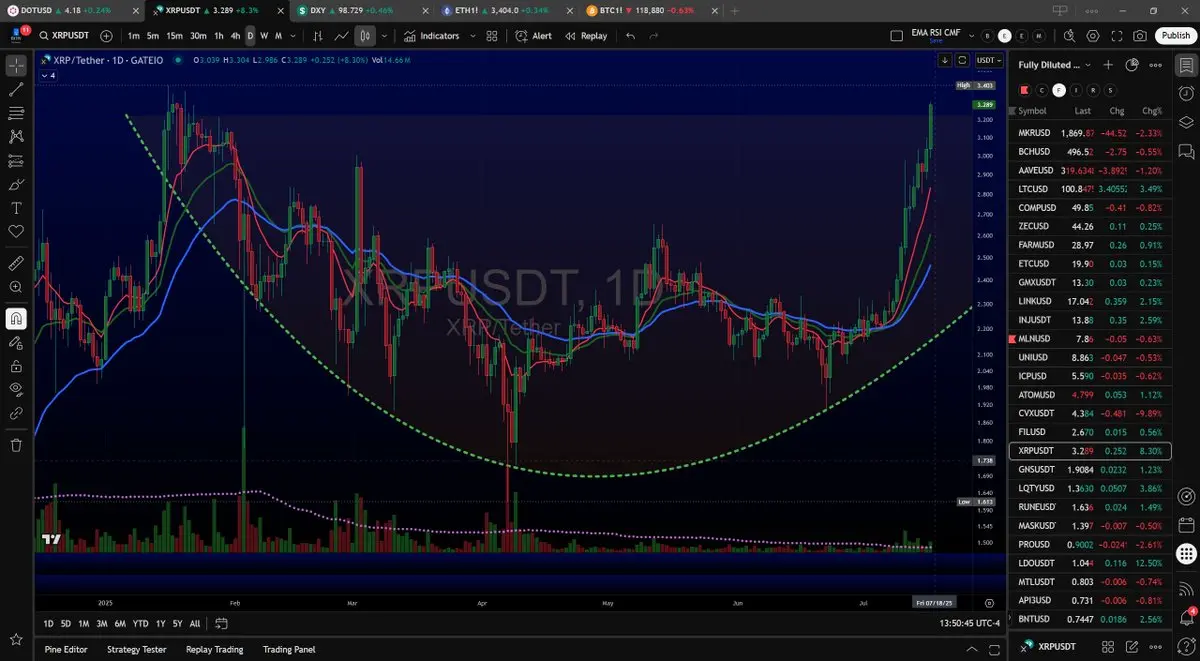Select the trend line drawing tool

click(x=16, y=90)
